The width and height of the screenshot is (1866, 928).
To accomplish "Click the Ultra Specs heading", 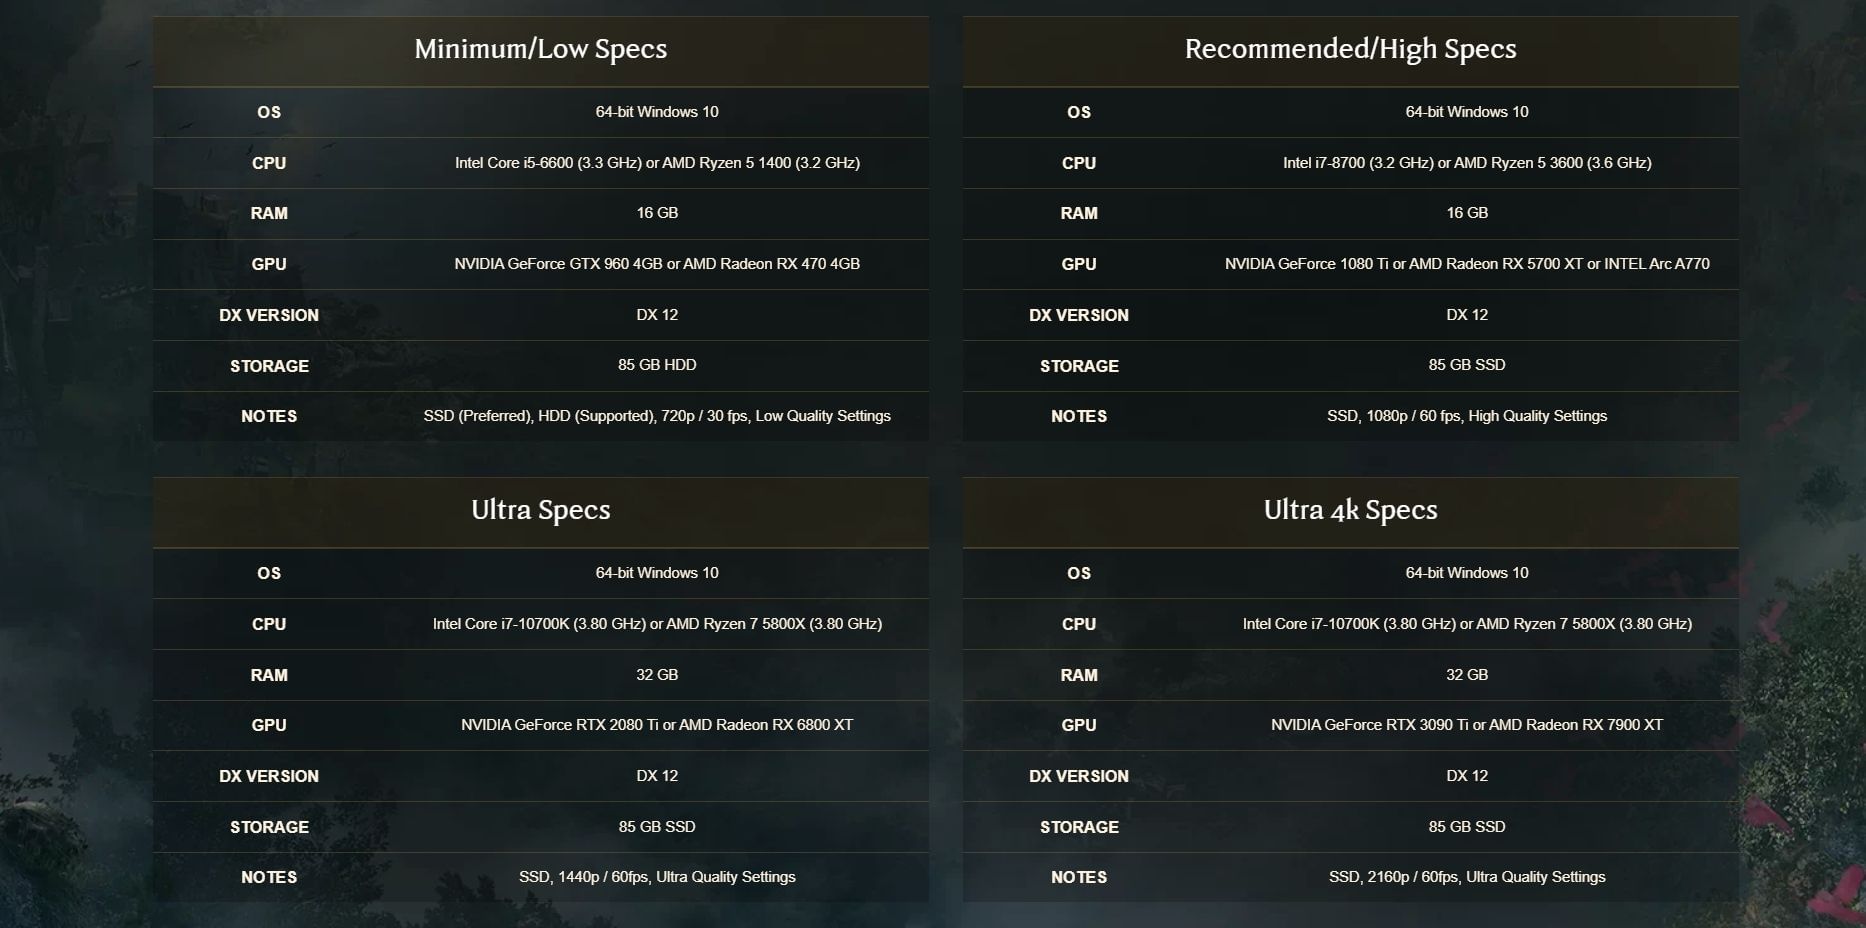I will point(540,510).
